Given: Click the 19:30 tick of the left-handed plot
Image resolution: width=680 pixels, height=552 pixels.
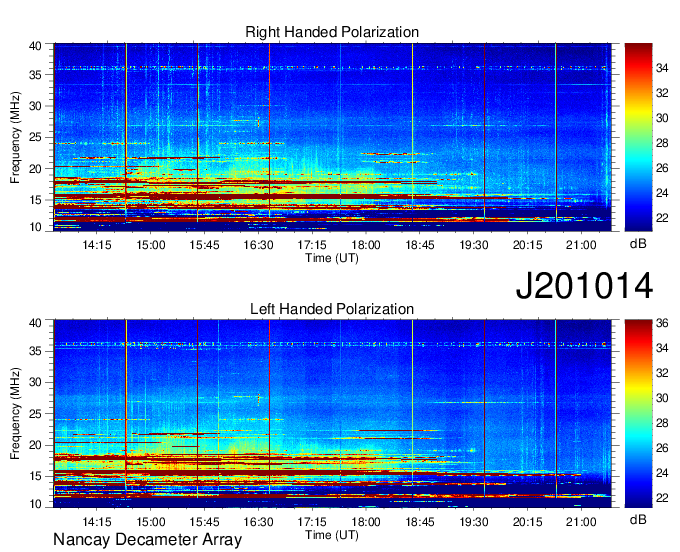Looking at the screenshot, I should (474, 522).
